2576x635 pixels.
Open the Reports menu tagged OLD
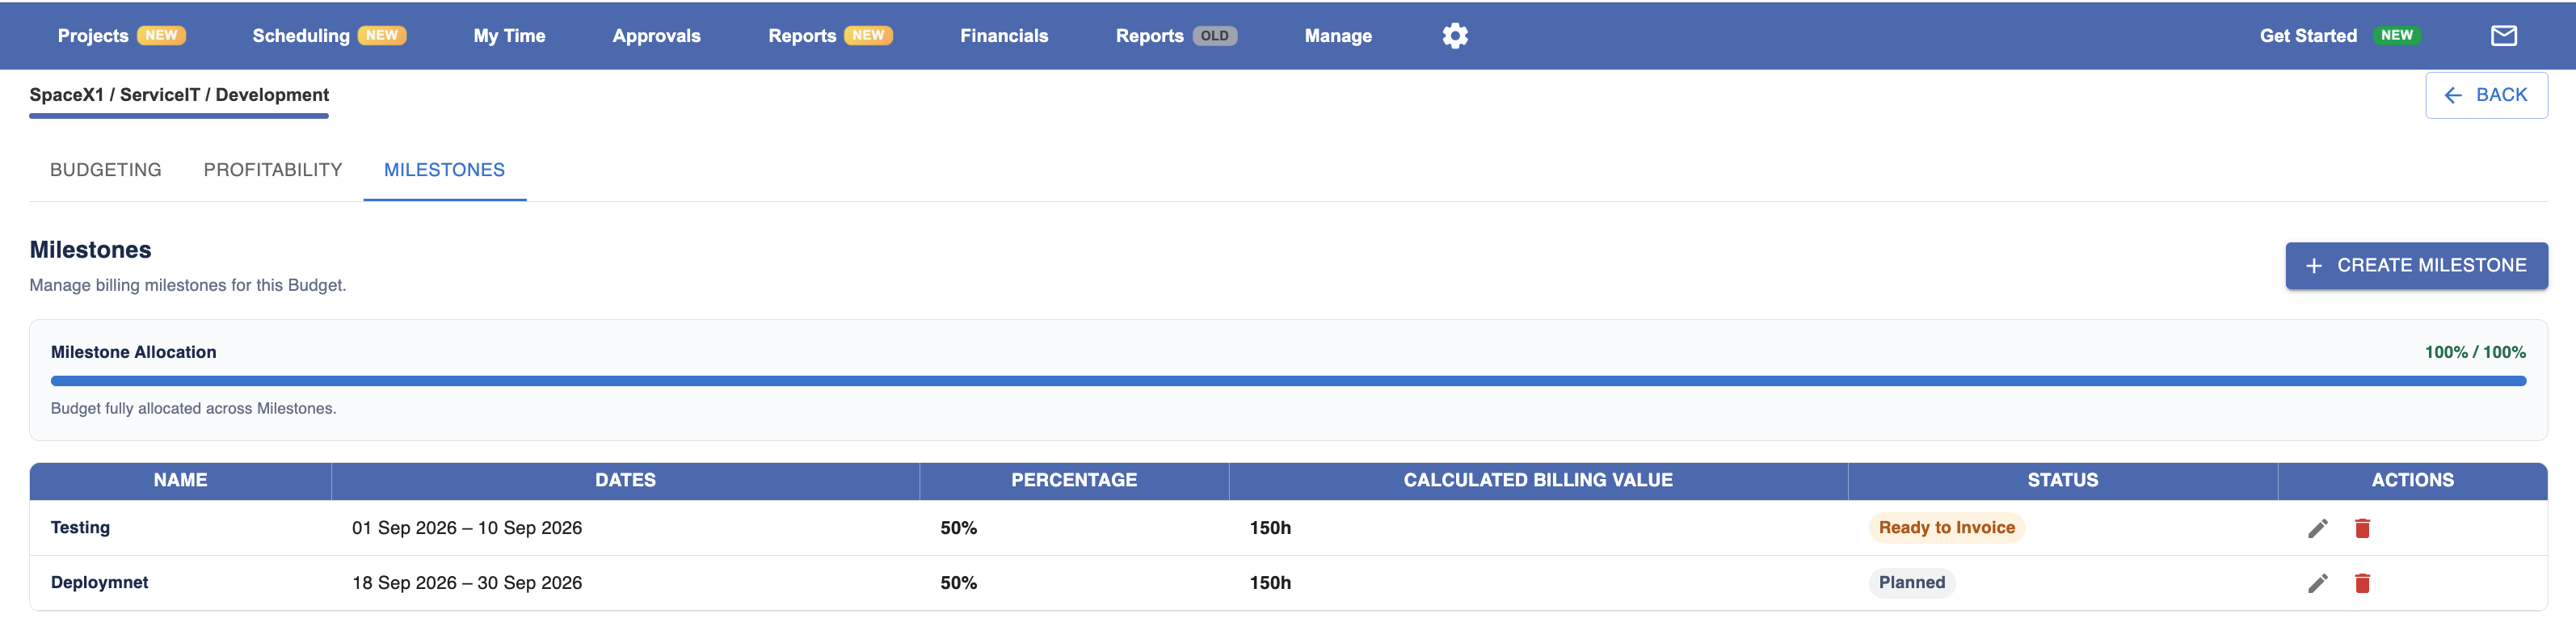click(1176, 36)
